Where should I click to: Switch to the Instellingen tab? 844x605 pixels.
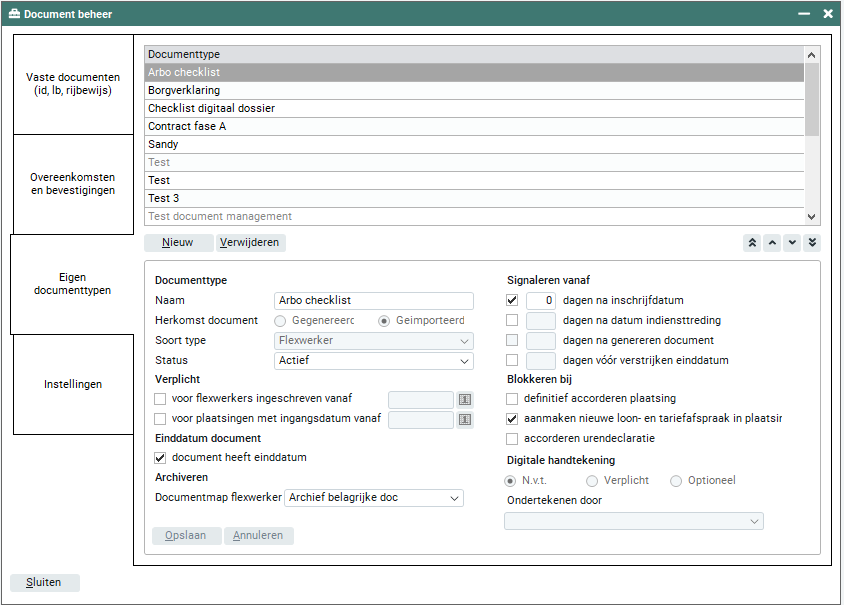pyautogui.click(x=72, y=384)
